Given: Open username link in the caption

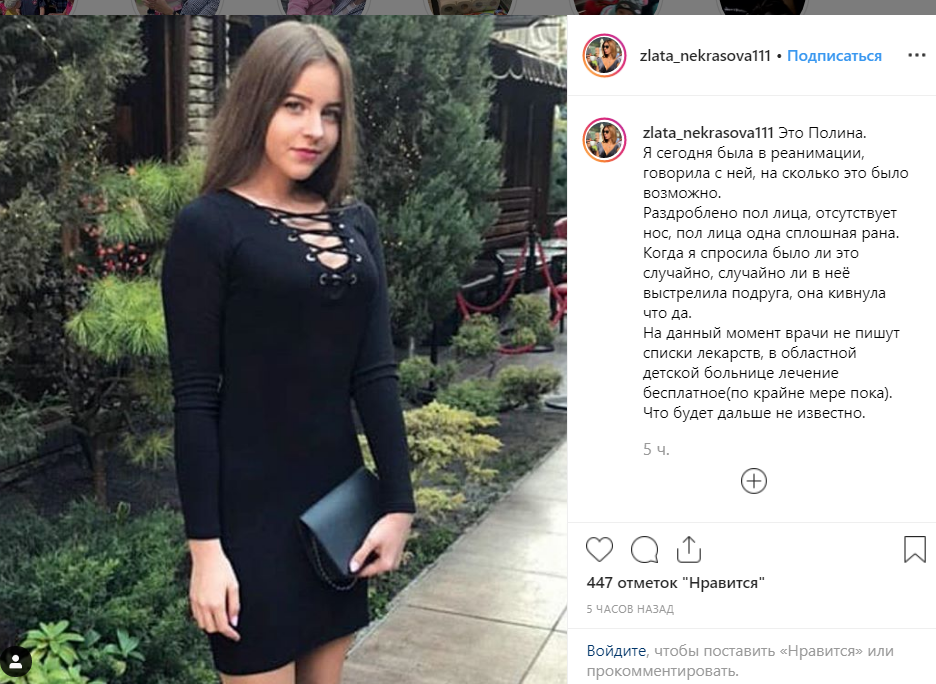Looking at the screenshot, I should pyautogui.click(x=708, y=133).
